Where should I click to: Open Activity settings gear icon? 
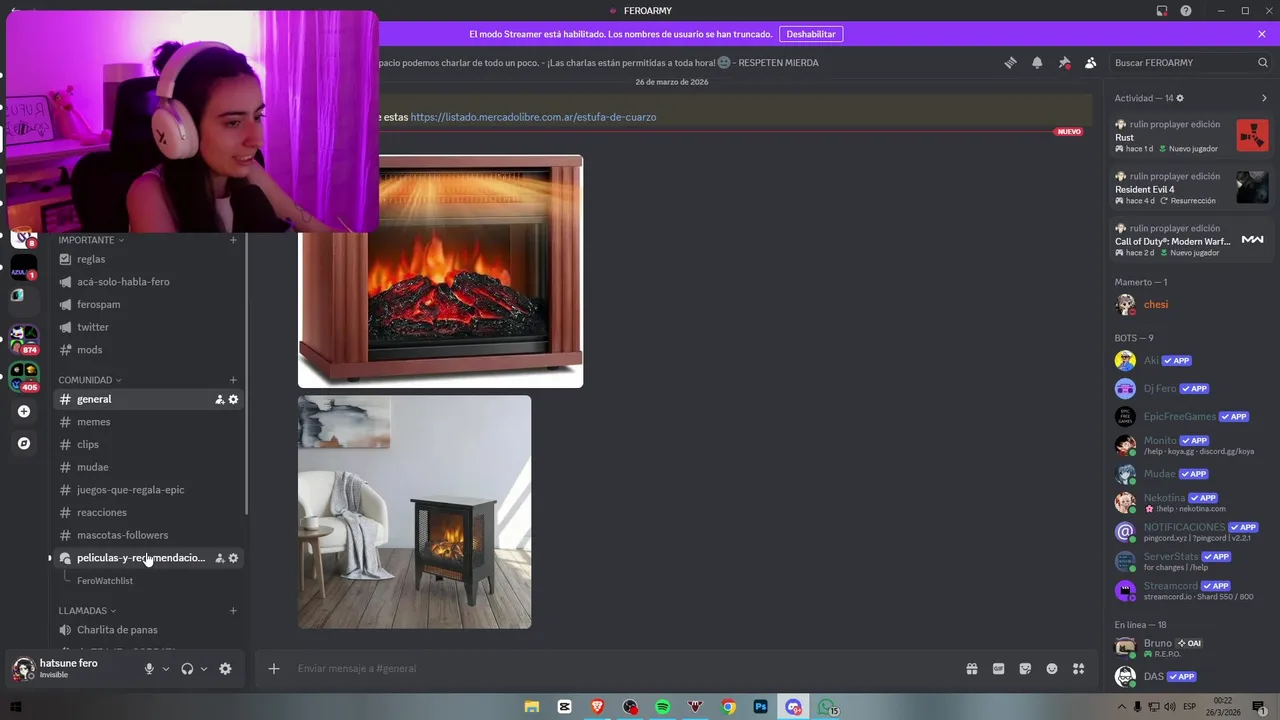click(x=1180, y=98)
